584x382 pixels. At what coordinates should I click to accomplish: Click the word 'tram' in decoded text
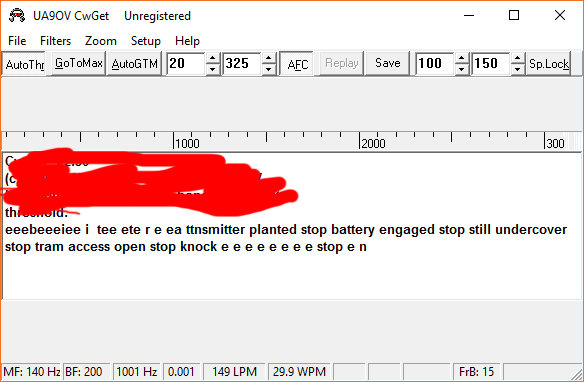49,247
